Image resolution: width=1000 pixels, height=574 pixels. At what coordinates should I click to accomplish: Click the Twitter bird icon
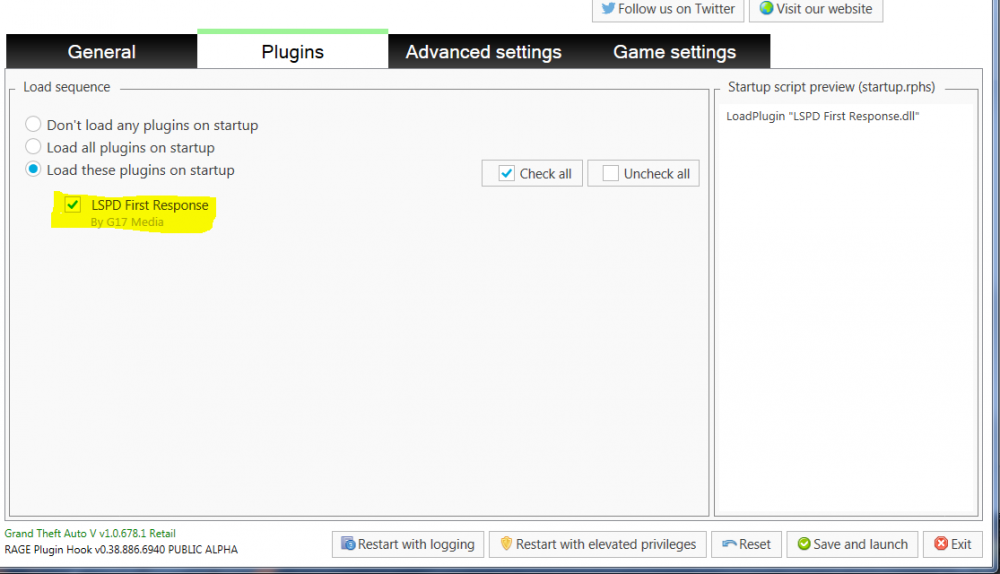(x=608, y=8)
